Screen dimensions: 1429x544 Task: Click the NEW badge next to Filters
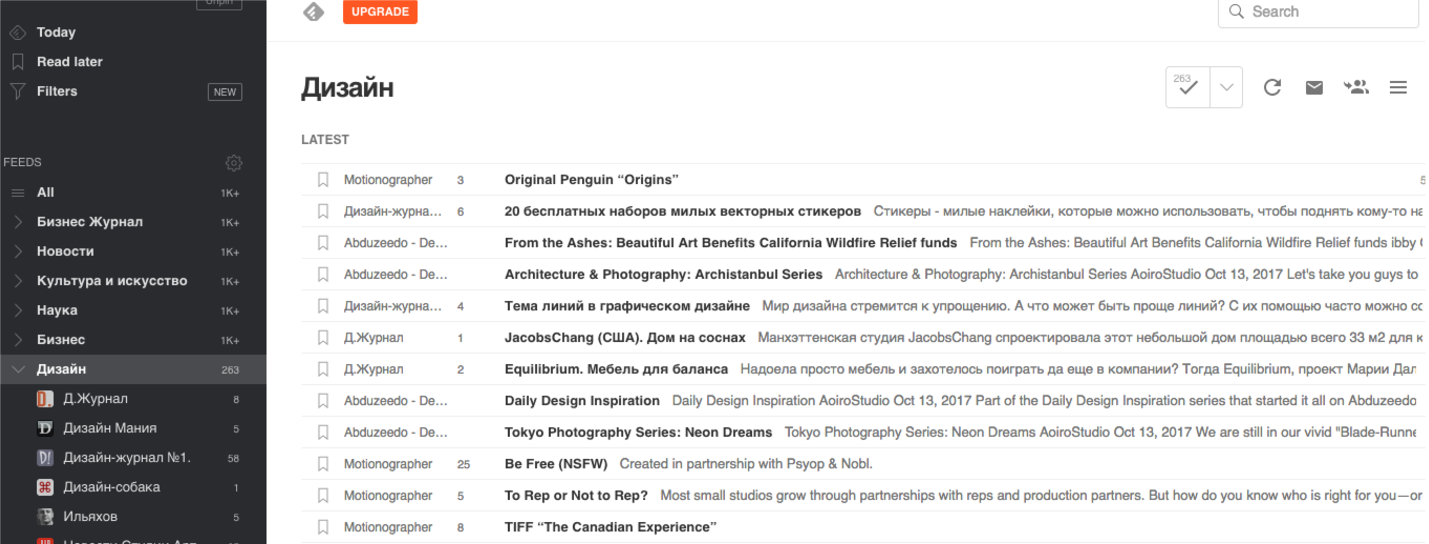click(x=225, y=92)
